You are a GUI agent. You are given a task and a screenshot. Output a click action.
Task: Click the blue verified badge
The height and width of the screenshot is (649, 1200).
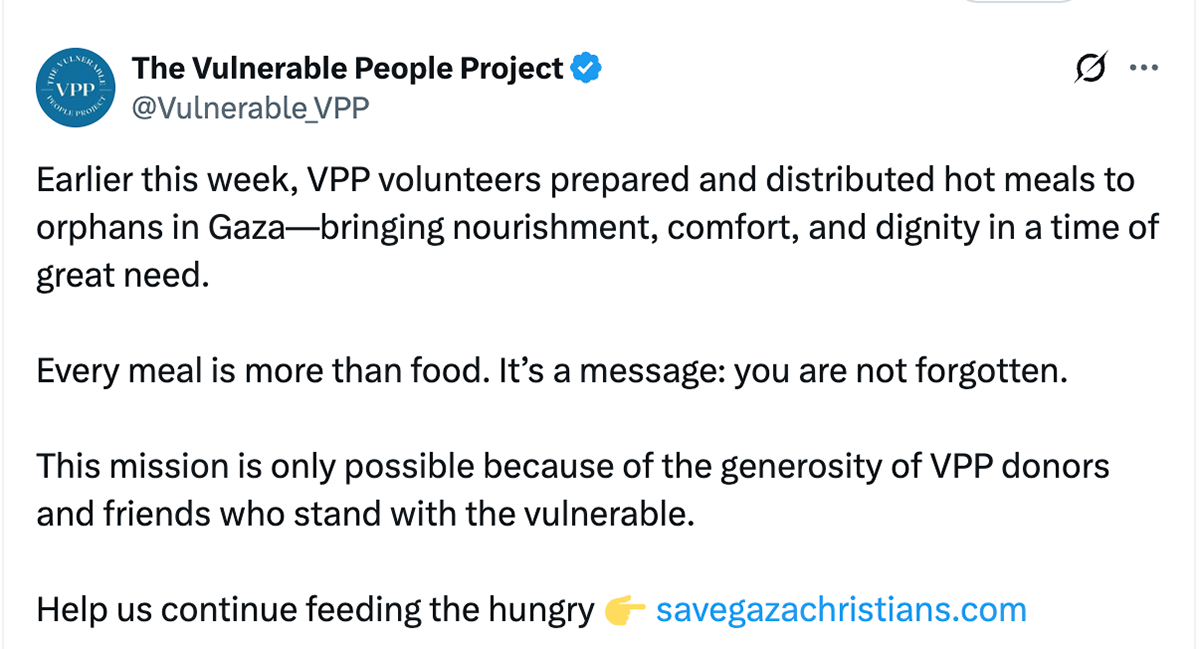[x=585, y=69]
